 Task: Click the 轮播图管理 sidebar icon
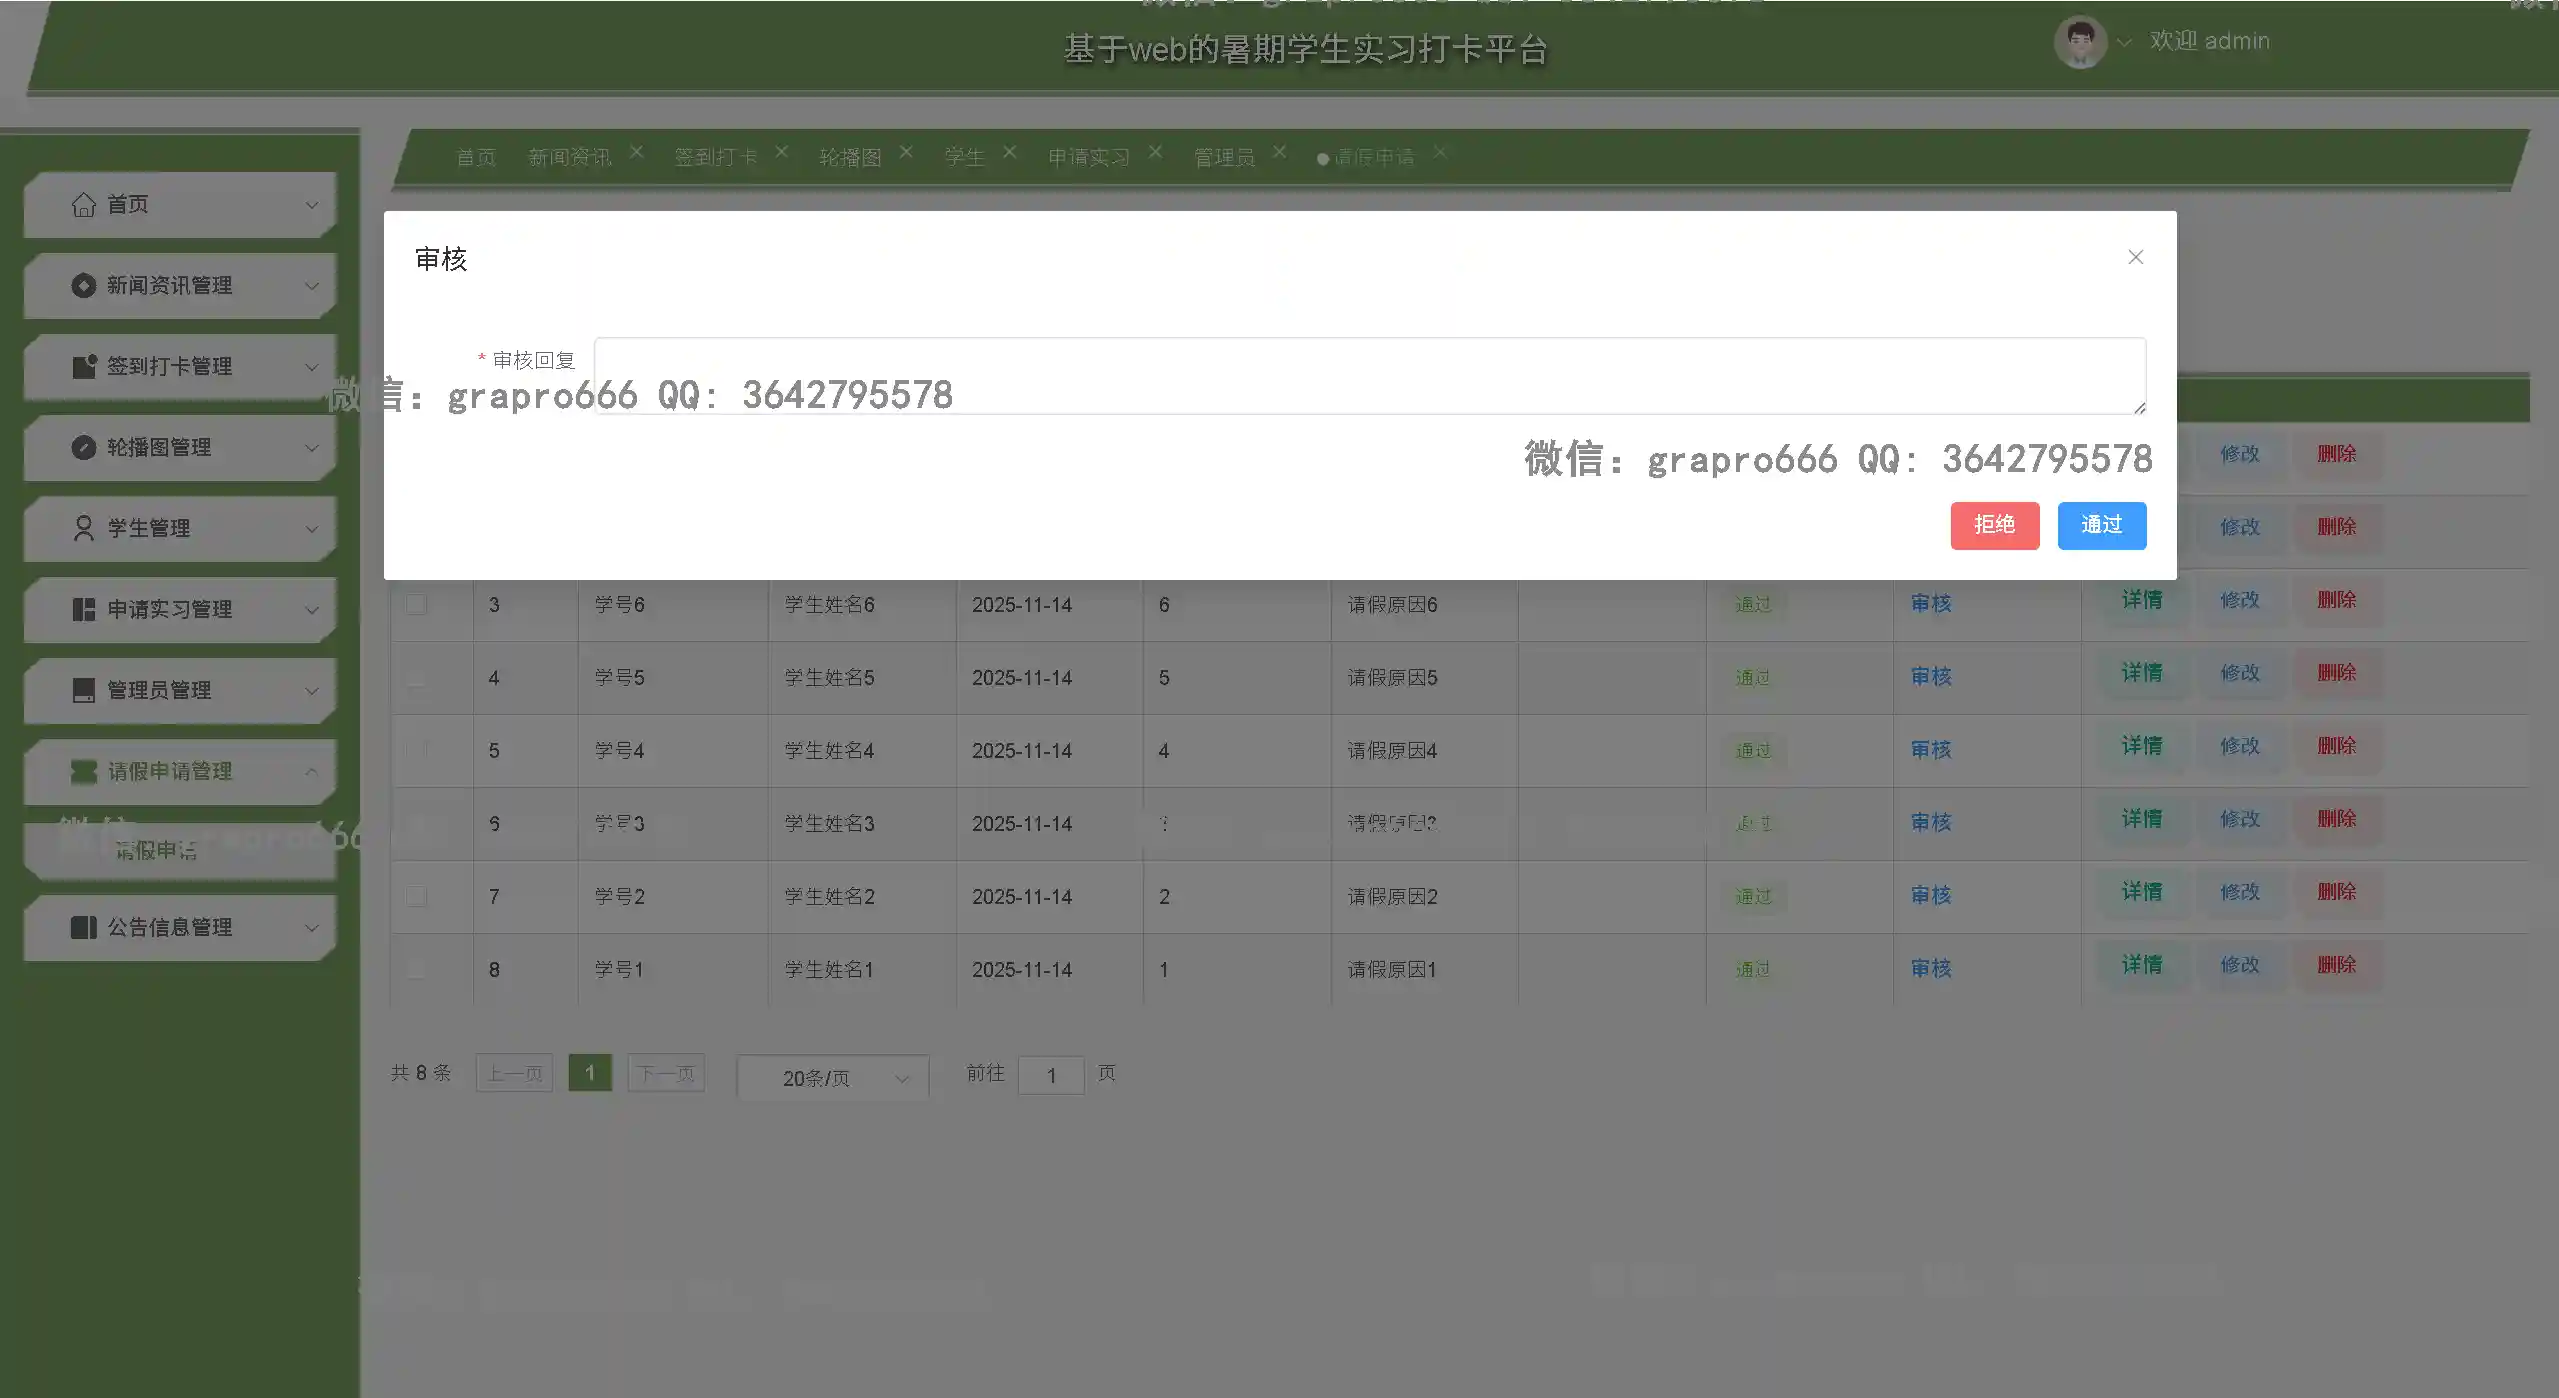tap(84, 447)
